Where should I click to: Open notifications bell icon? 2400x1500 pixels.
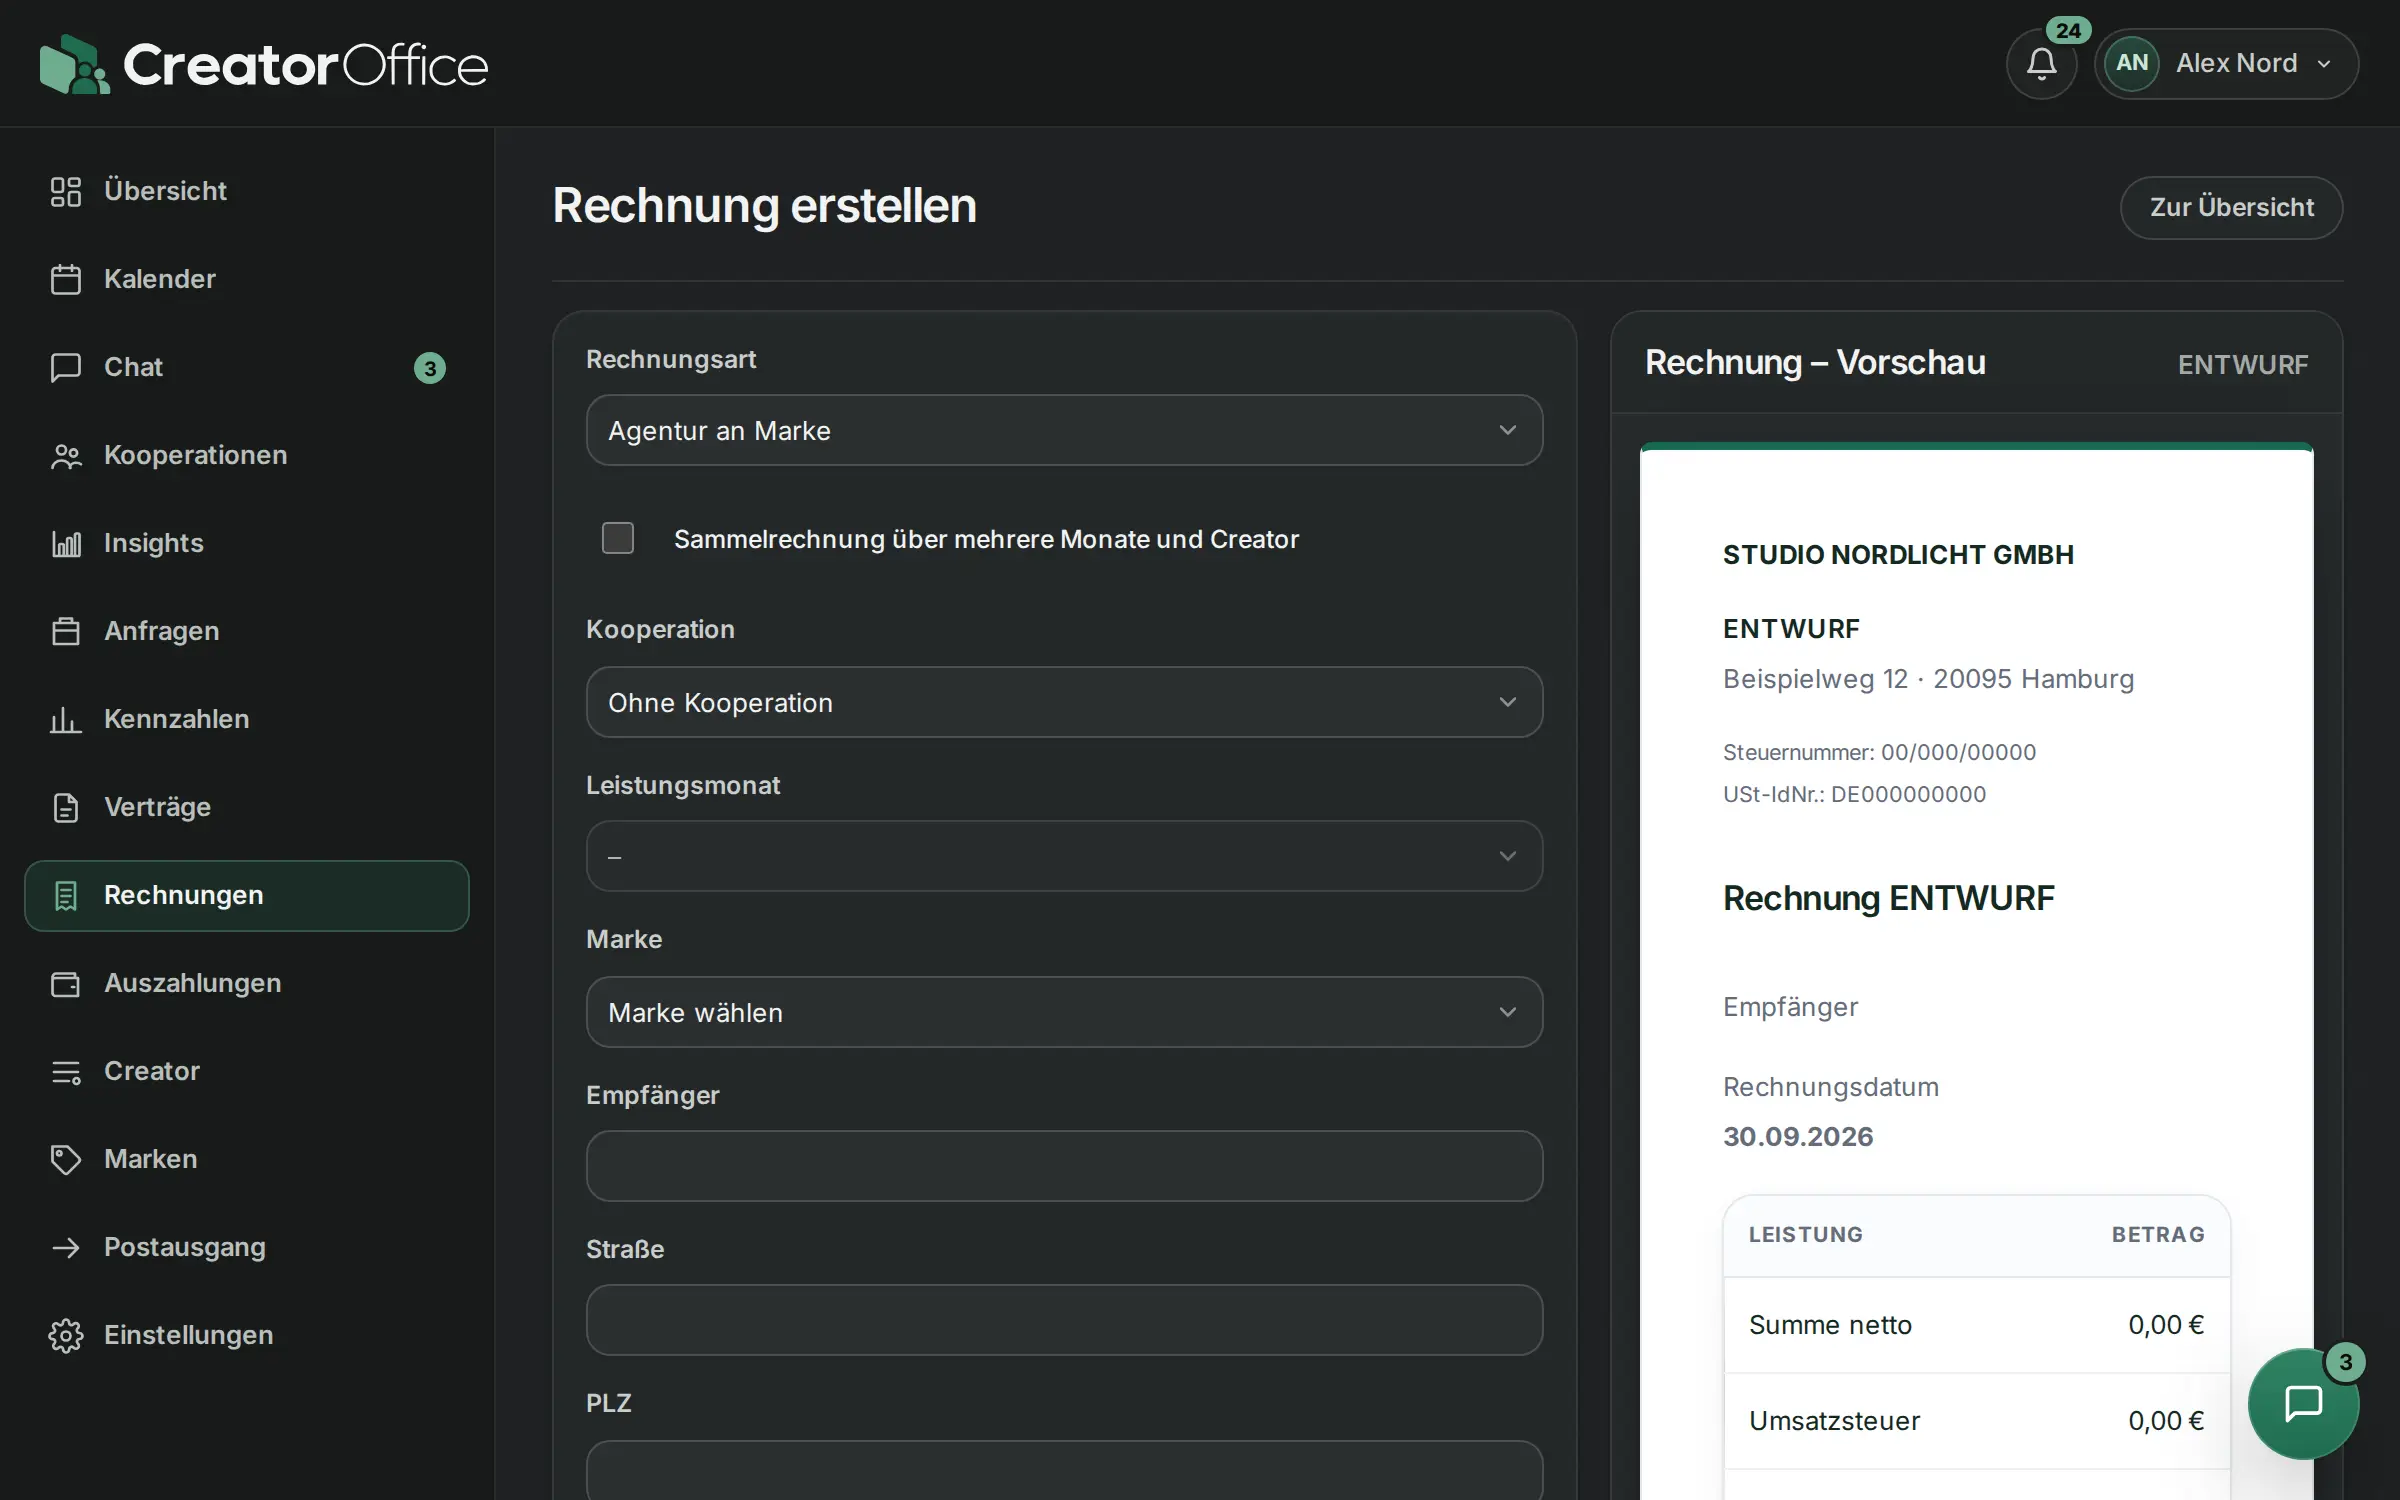pos(2041,64)
